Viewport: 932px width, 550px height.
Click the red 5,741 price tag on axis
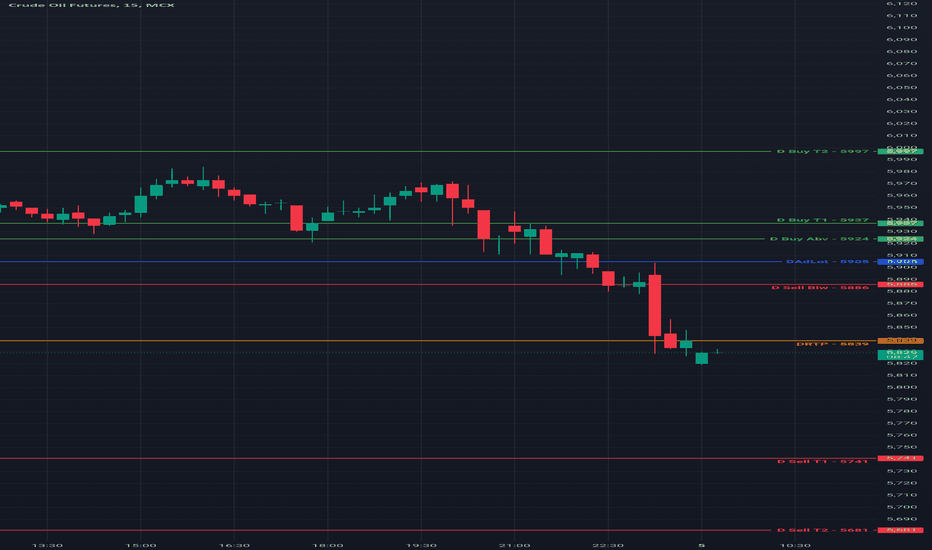coord(900,458)
